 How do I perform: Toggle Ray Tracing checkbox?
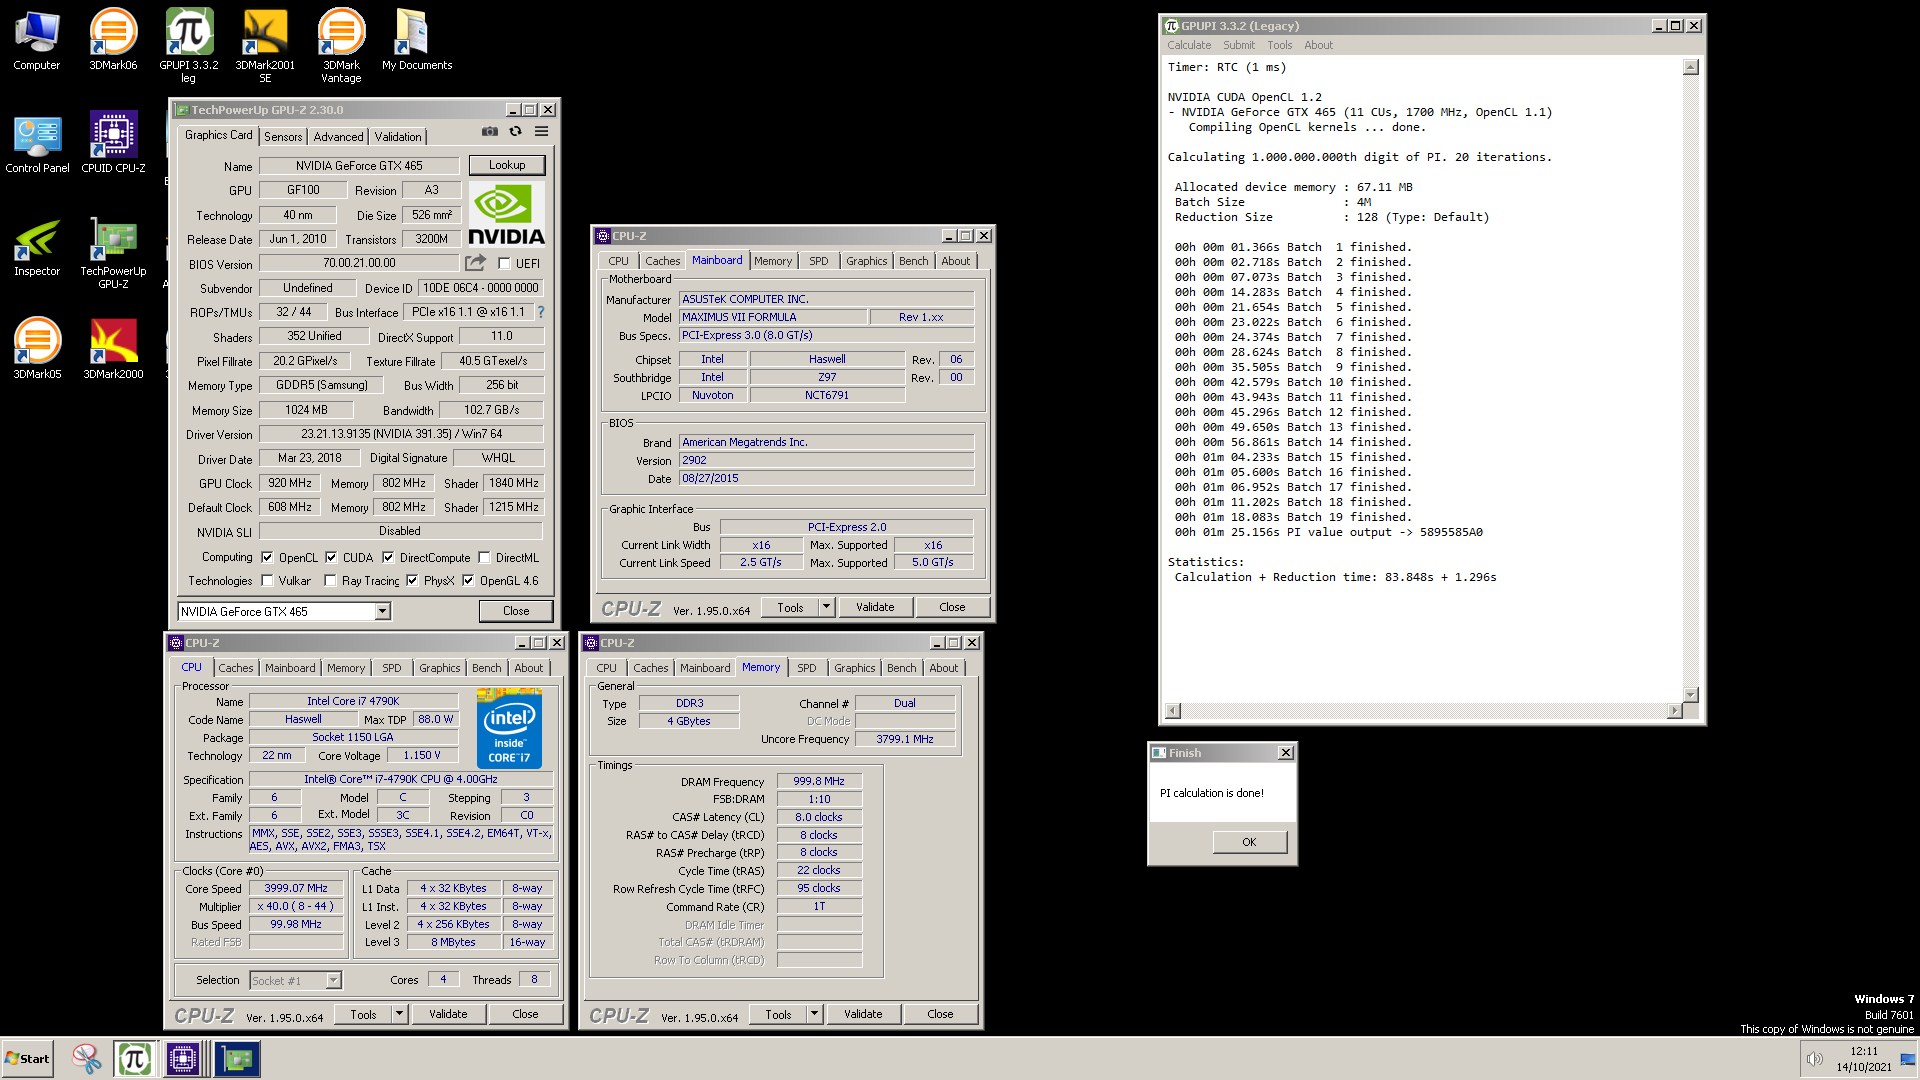(330, 581)
